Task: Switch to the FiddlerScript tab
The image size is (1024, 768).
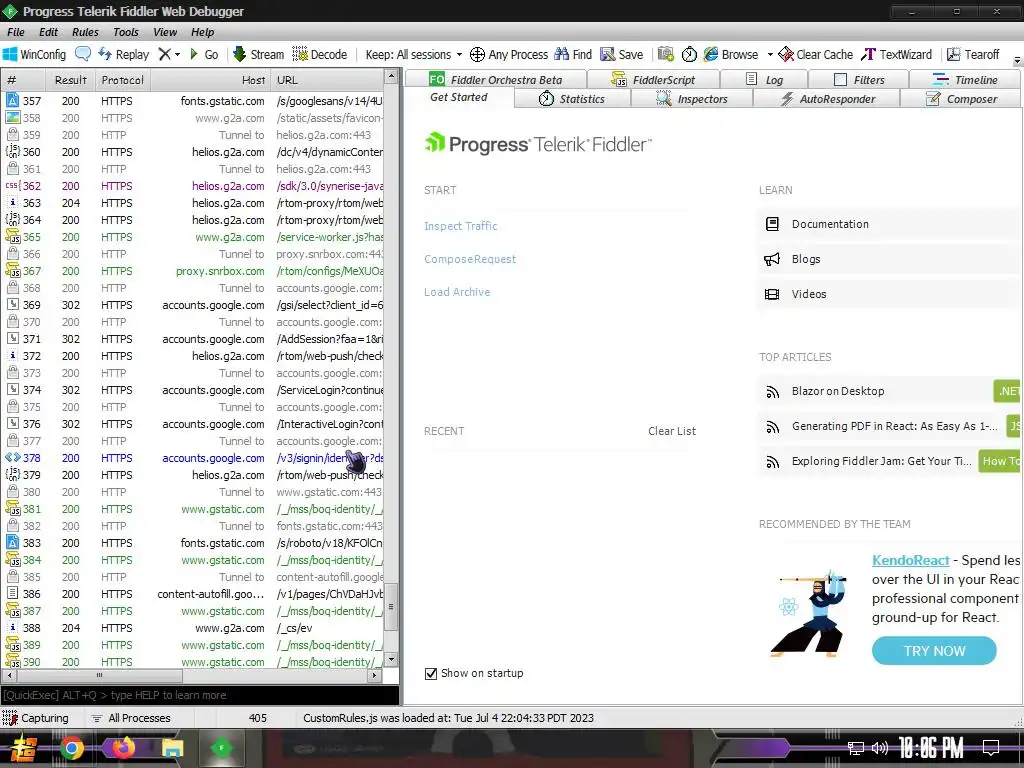Action: 653,80
